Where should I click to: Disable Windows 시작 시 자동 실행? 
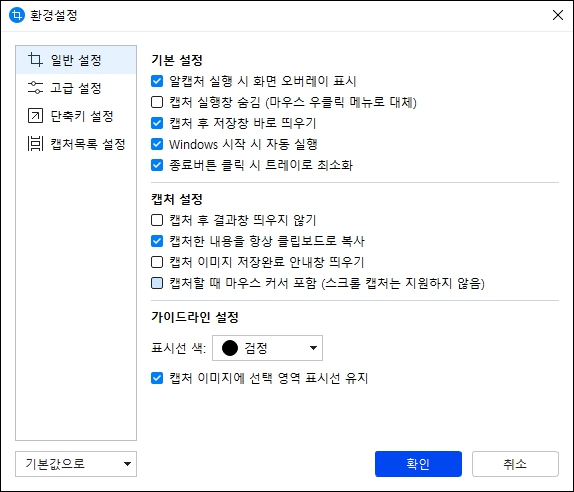(157, 144)
